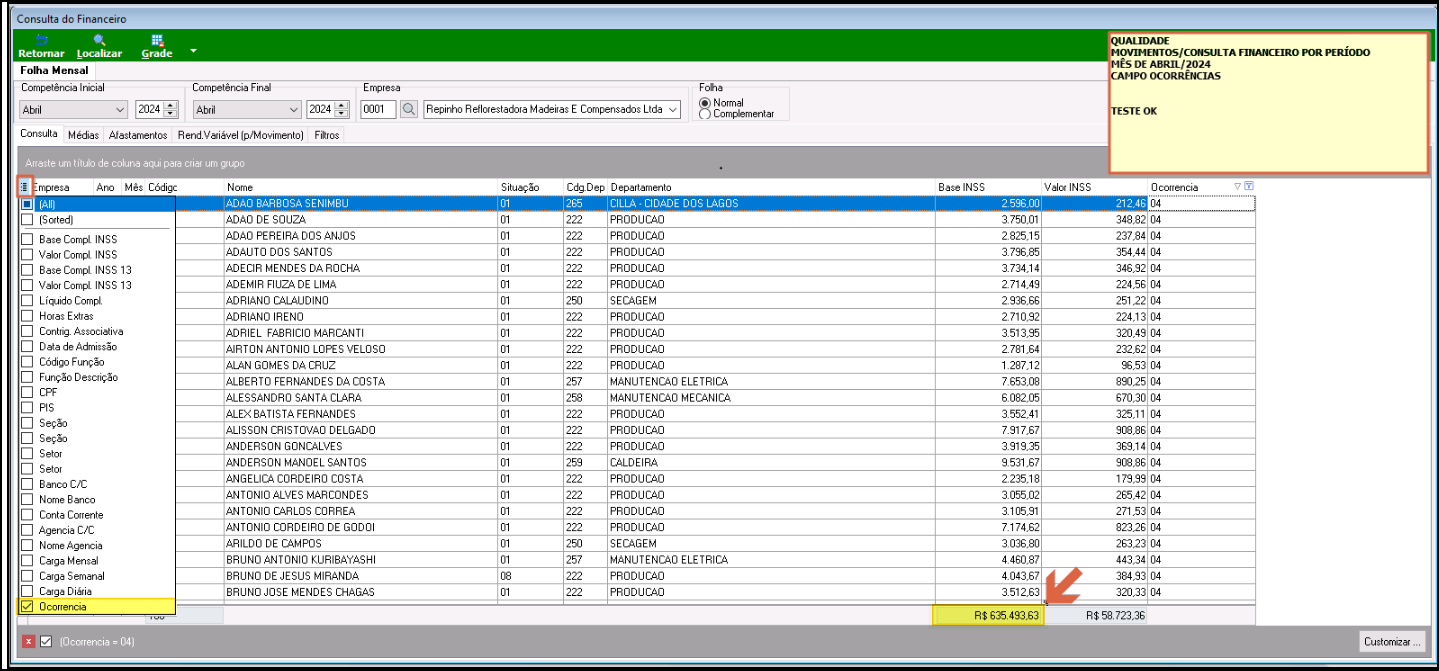Viewport: 1439px width, 671px height.
Task: Open the Rend.Variável (p/Movimento) tab
Action: point(241,134)
